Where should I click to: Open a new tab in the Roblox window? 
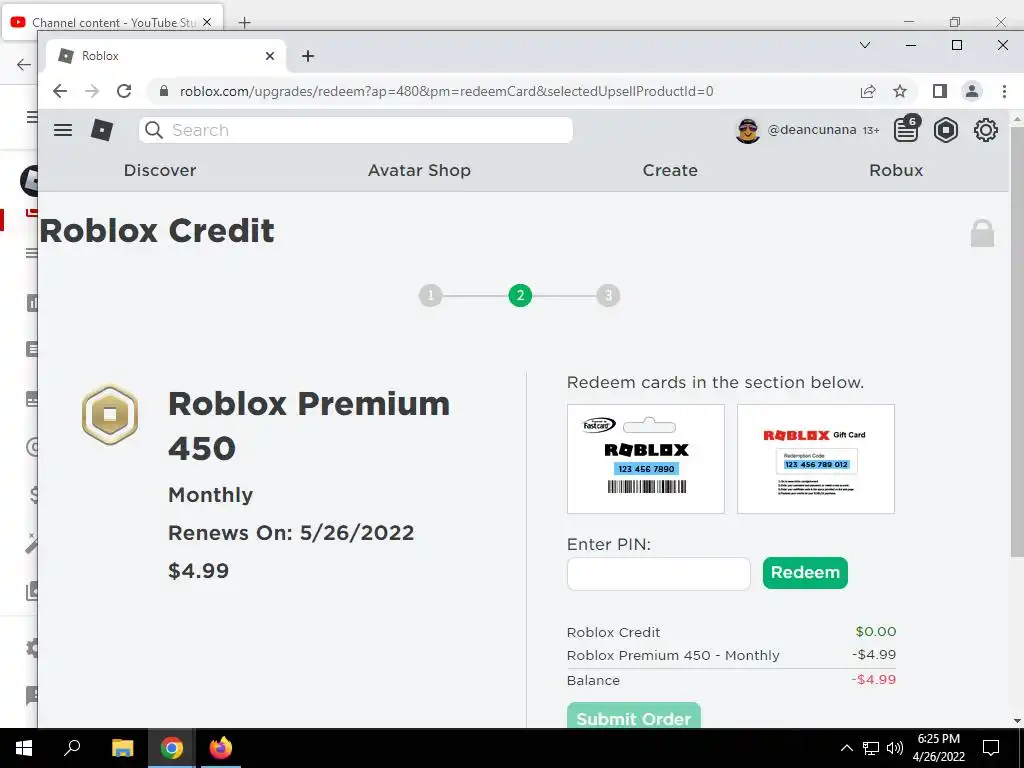[308, 56]
